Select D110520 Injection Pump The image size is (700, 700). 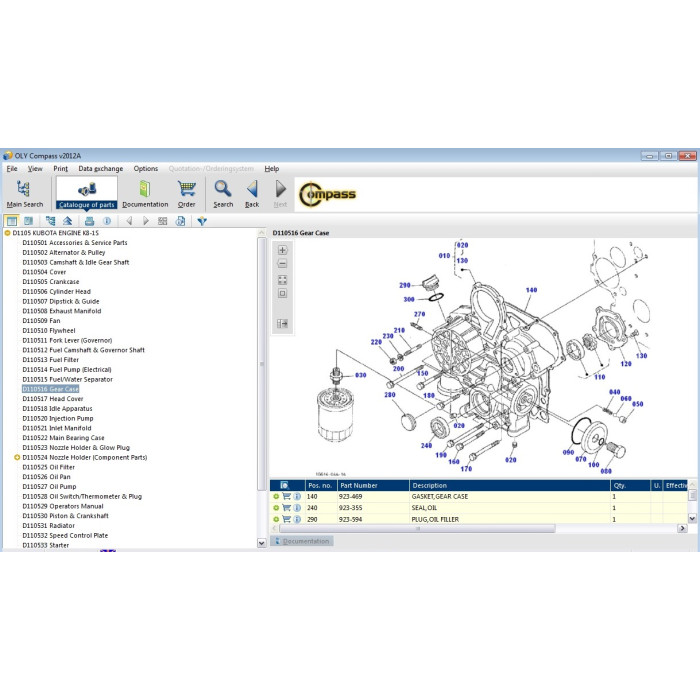point(58,418)
